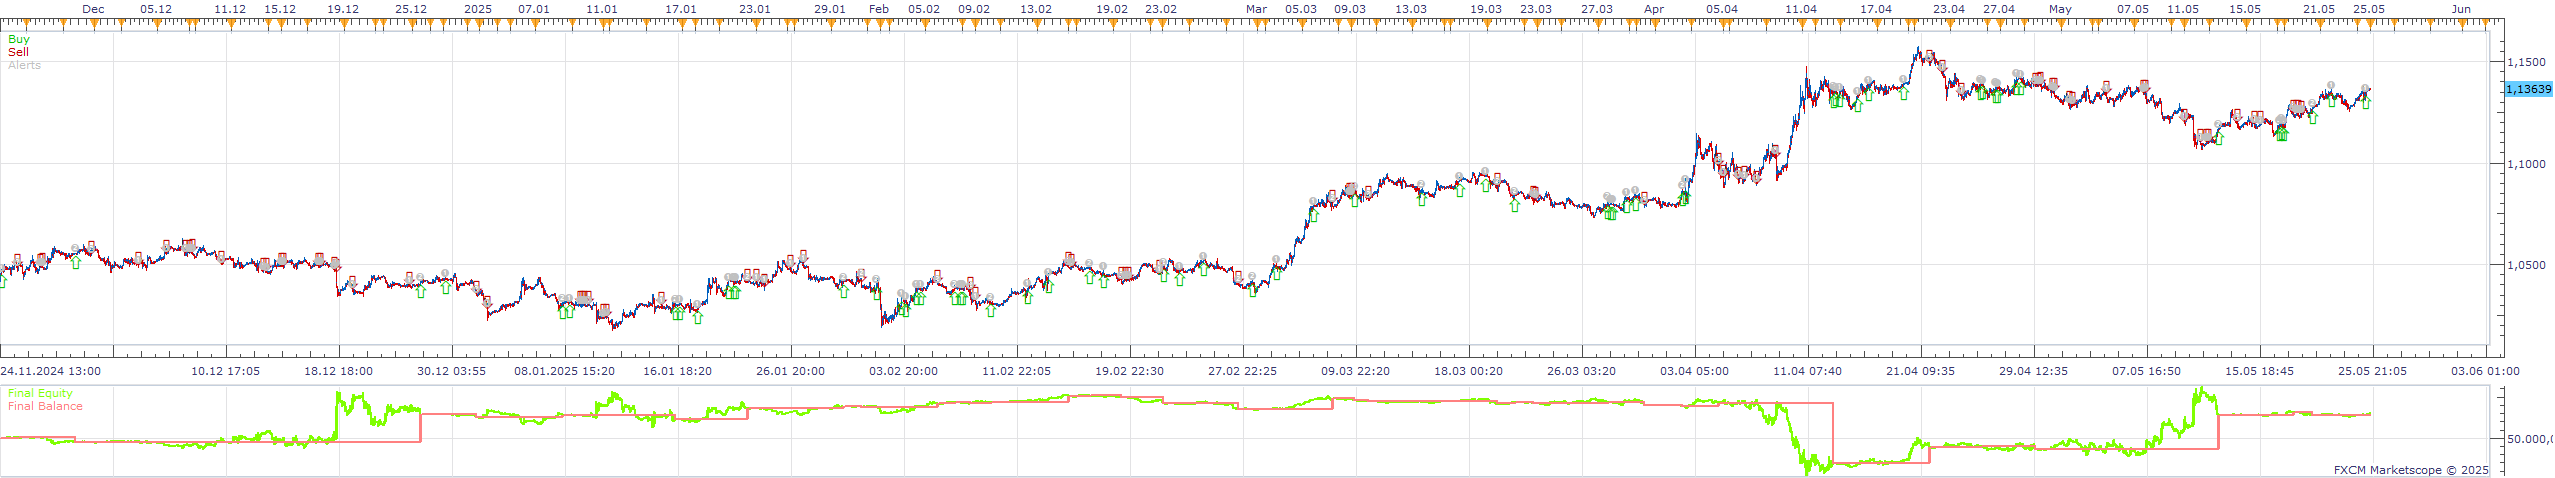2555x478 pixels.
Task: Click the 2025 label on top date axis
Action: point(478,9)
